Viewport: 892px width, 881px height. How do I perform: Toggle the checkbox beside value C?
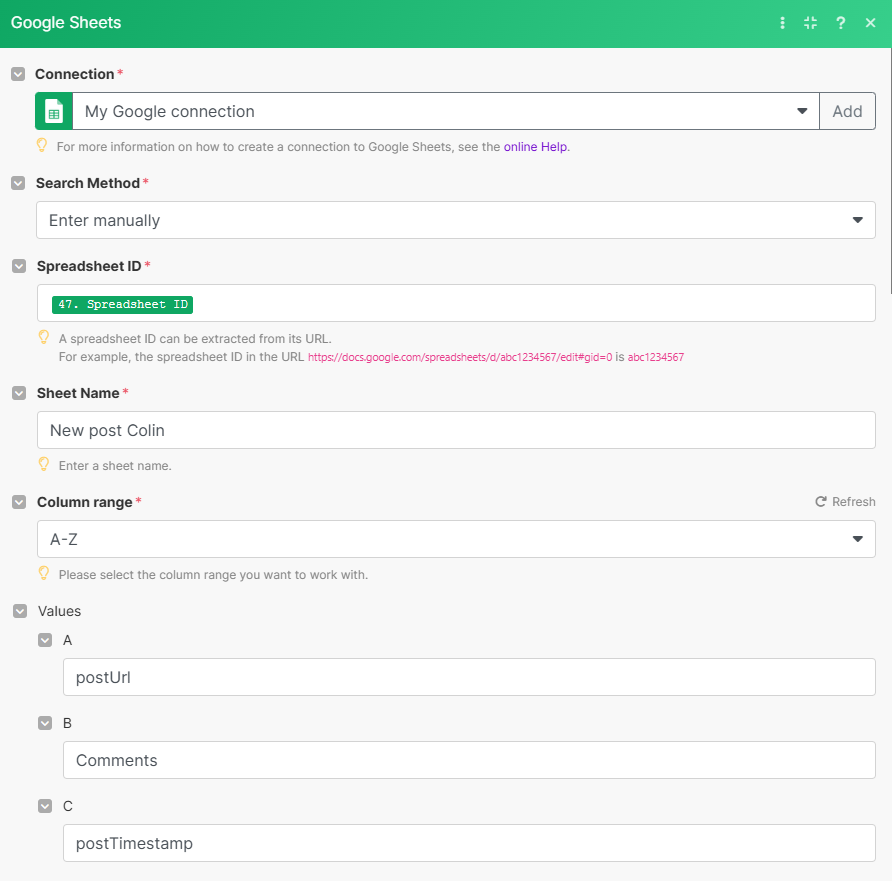click(45, 806)
